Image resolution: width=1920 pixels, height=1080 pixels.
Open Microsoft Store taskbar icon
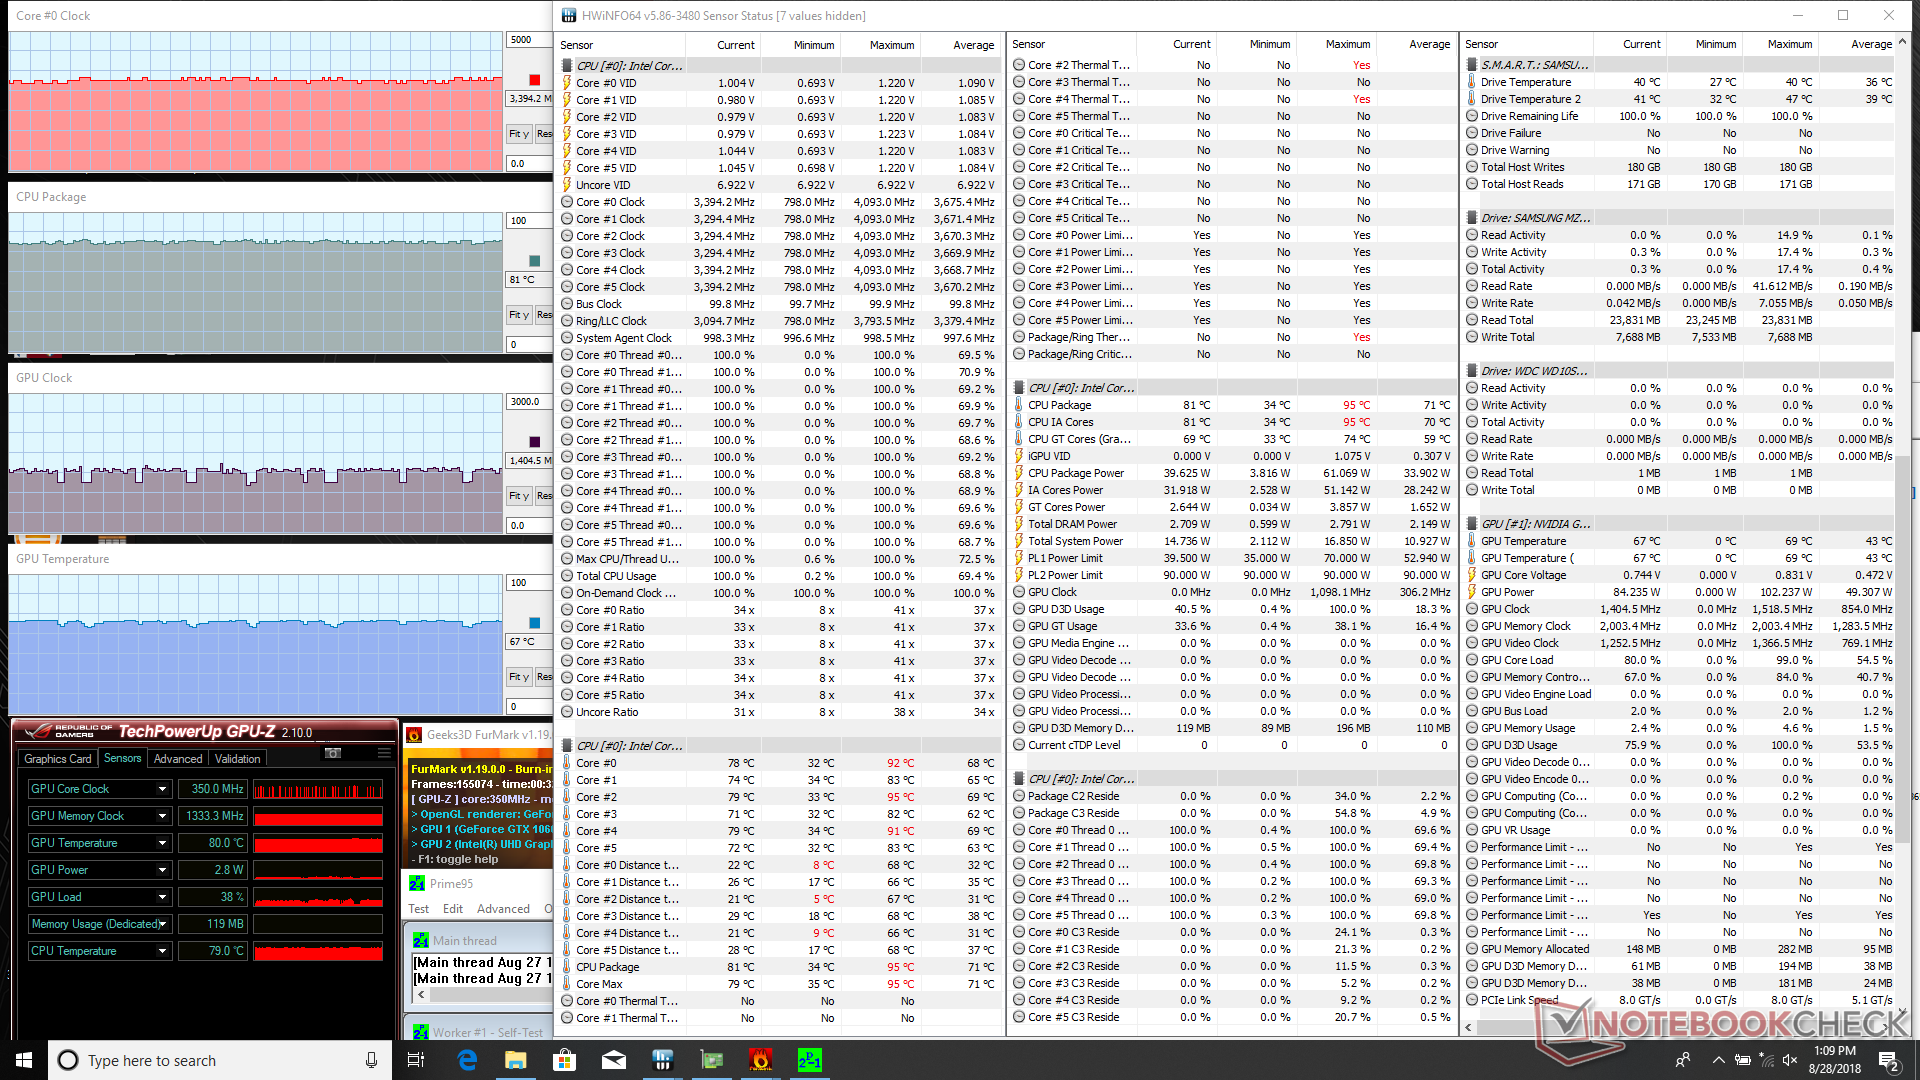(x=565, y=1060)
